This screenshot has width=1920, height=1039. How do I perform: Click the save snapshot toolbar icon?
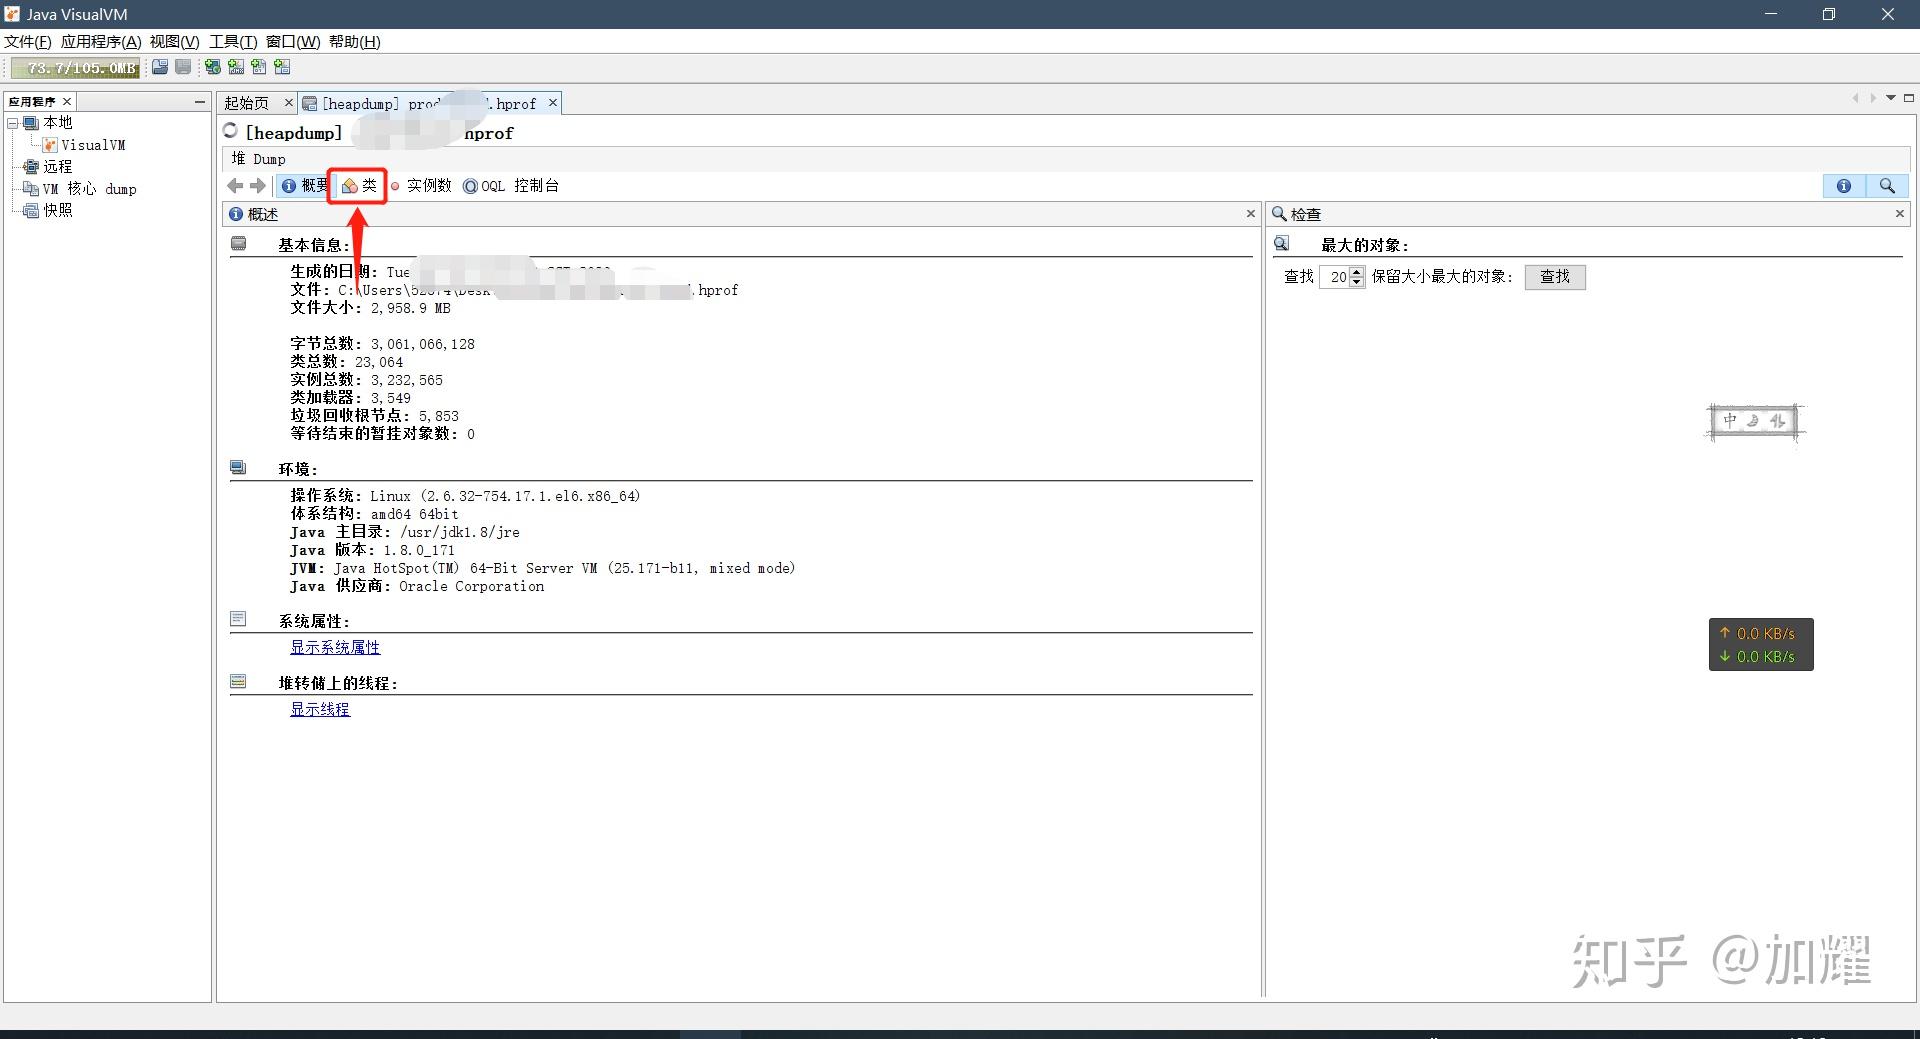click(x=183, y=67)
